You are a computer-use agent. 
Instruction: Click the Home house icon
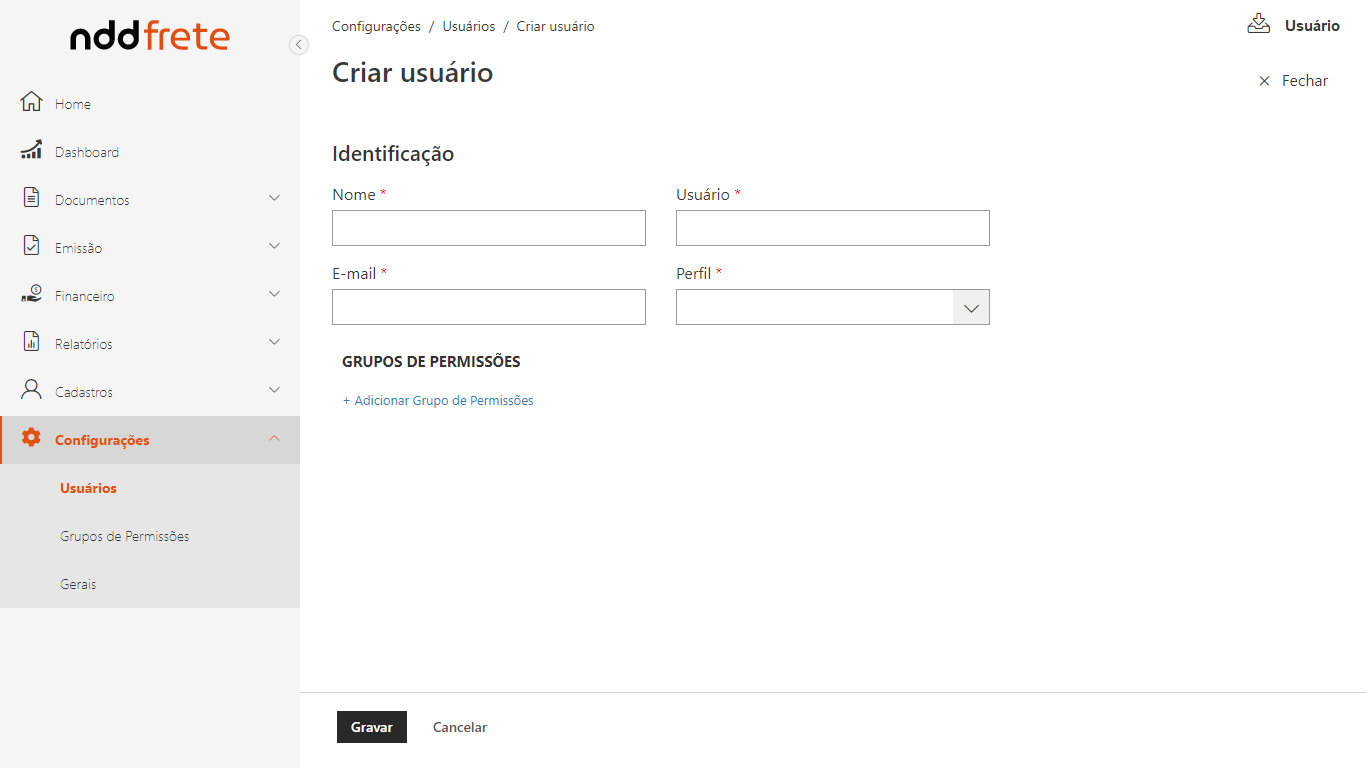click(31, 102)
